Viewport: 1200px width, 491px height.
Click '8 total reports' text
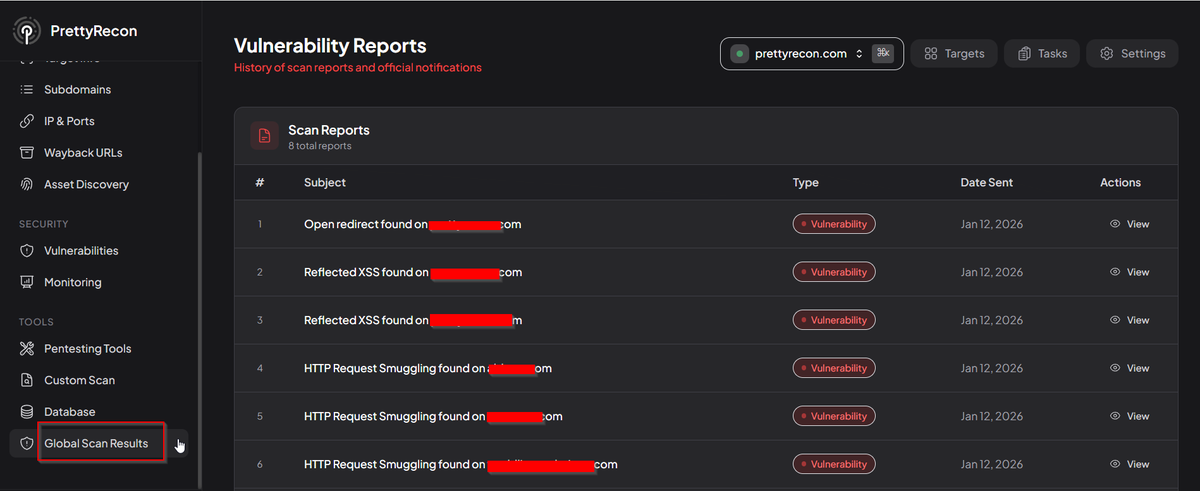click(x=320, y=146)
